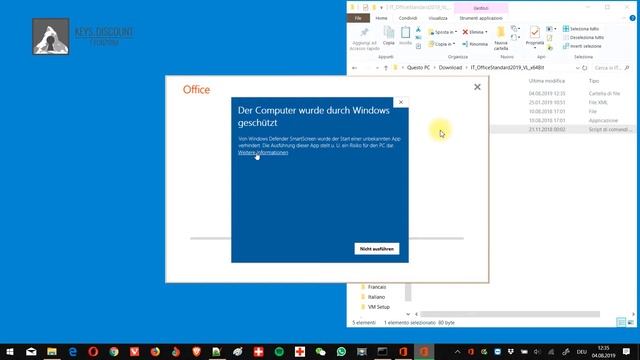Image resolution: width=640 pixels, height=360 pixels.
Task: Click the Copia icon in ribbon
Action: (389, 33)
